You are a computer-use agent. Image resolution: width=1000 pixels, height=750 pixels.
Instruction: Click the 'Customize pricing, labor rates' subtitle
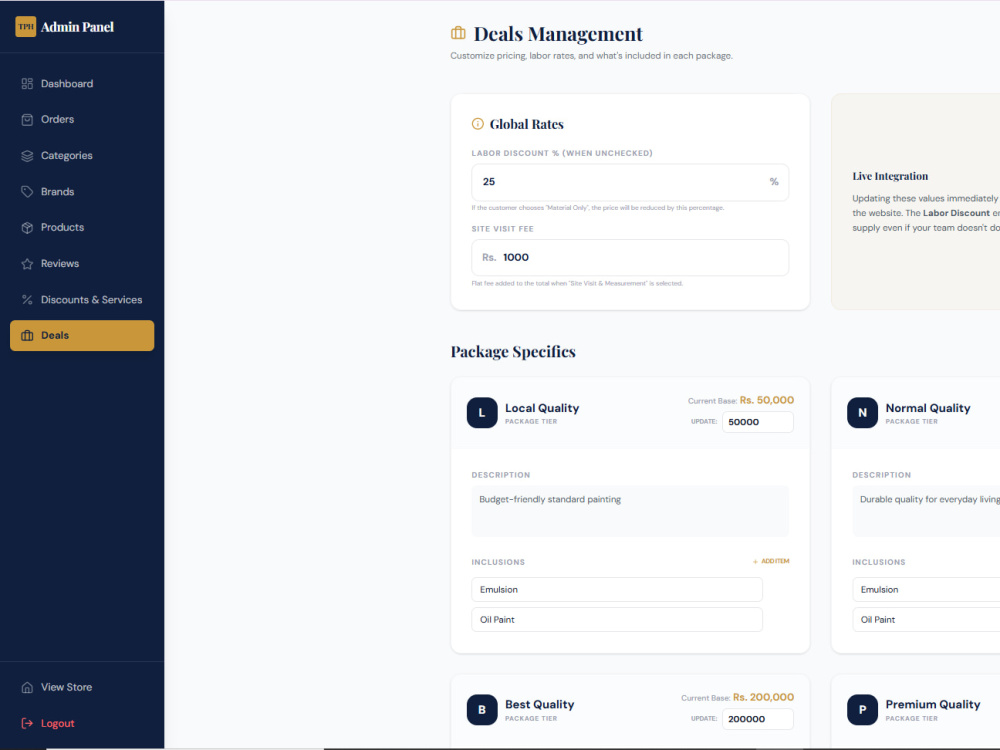[591, 55]
